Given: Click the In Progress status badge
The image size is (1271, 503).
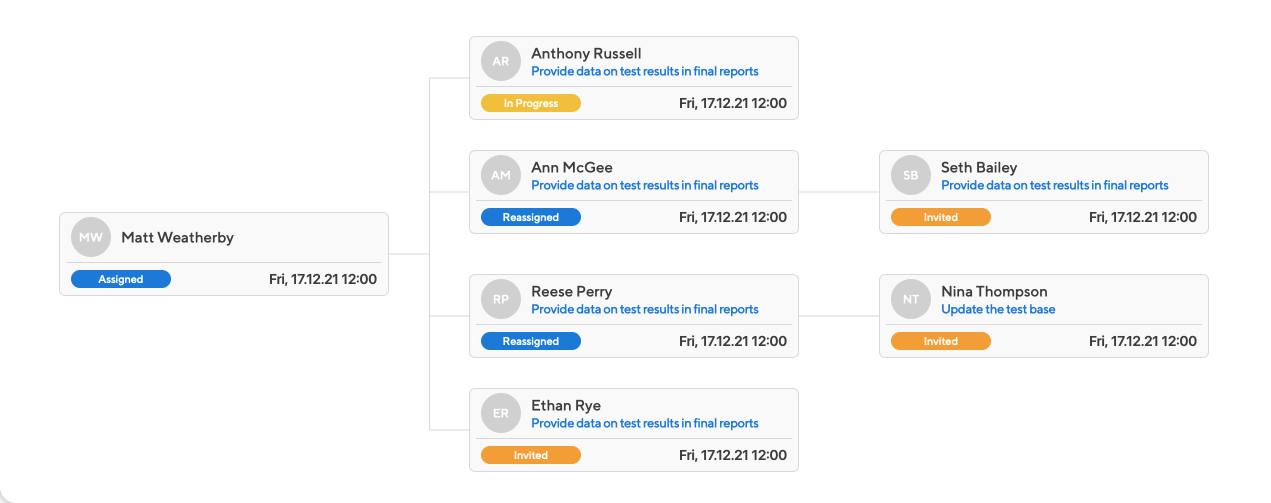Looking at the screenshot, I should point(531,103).
